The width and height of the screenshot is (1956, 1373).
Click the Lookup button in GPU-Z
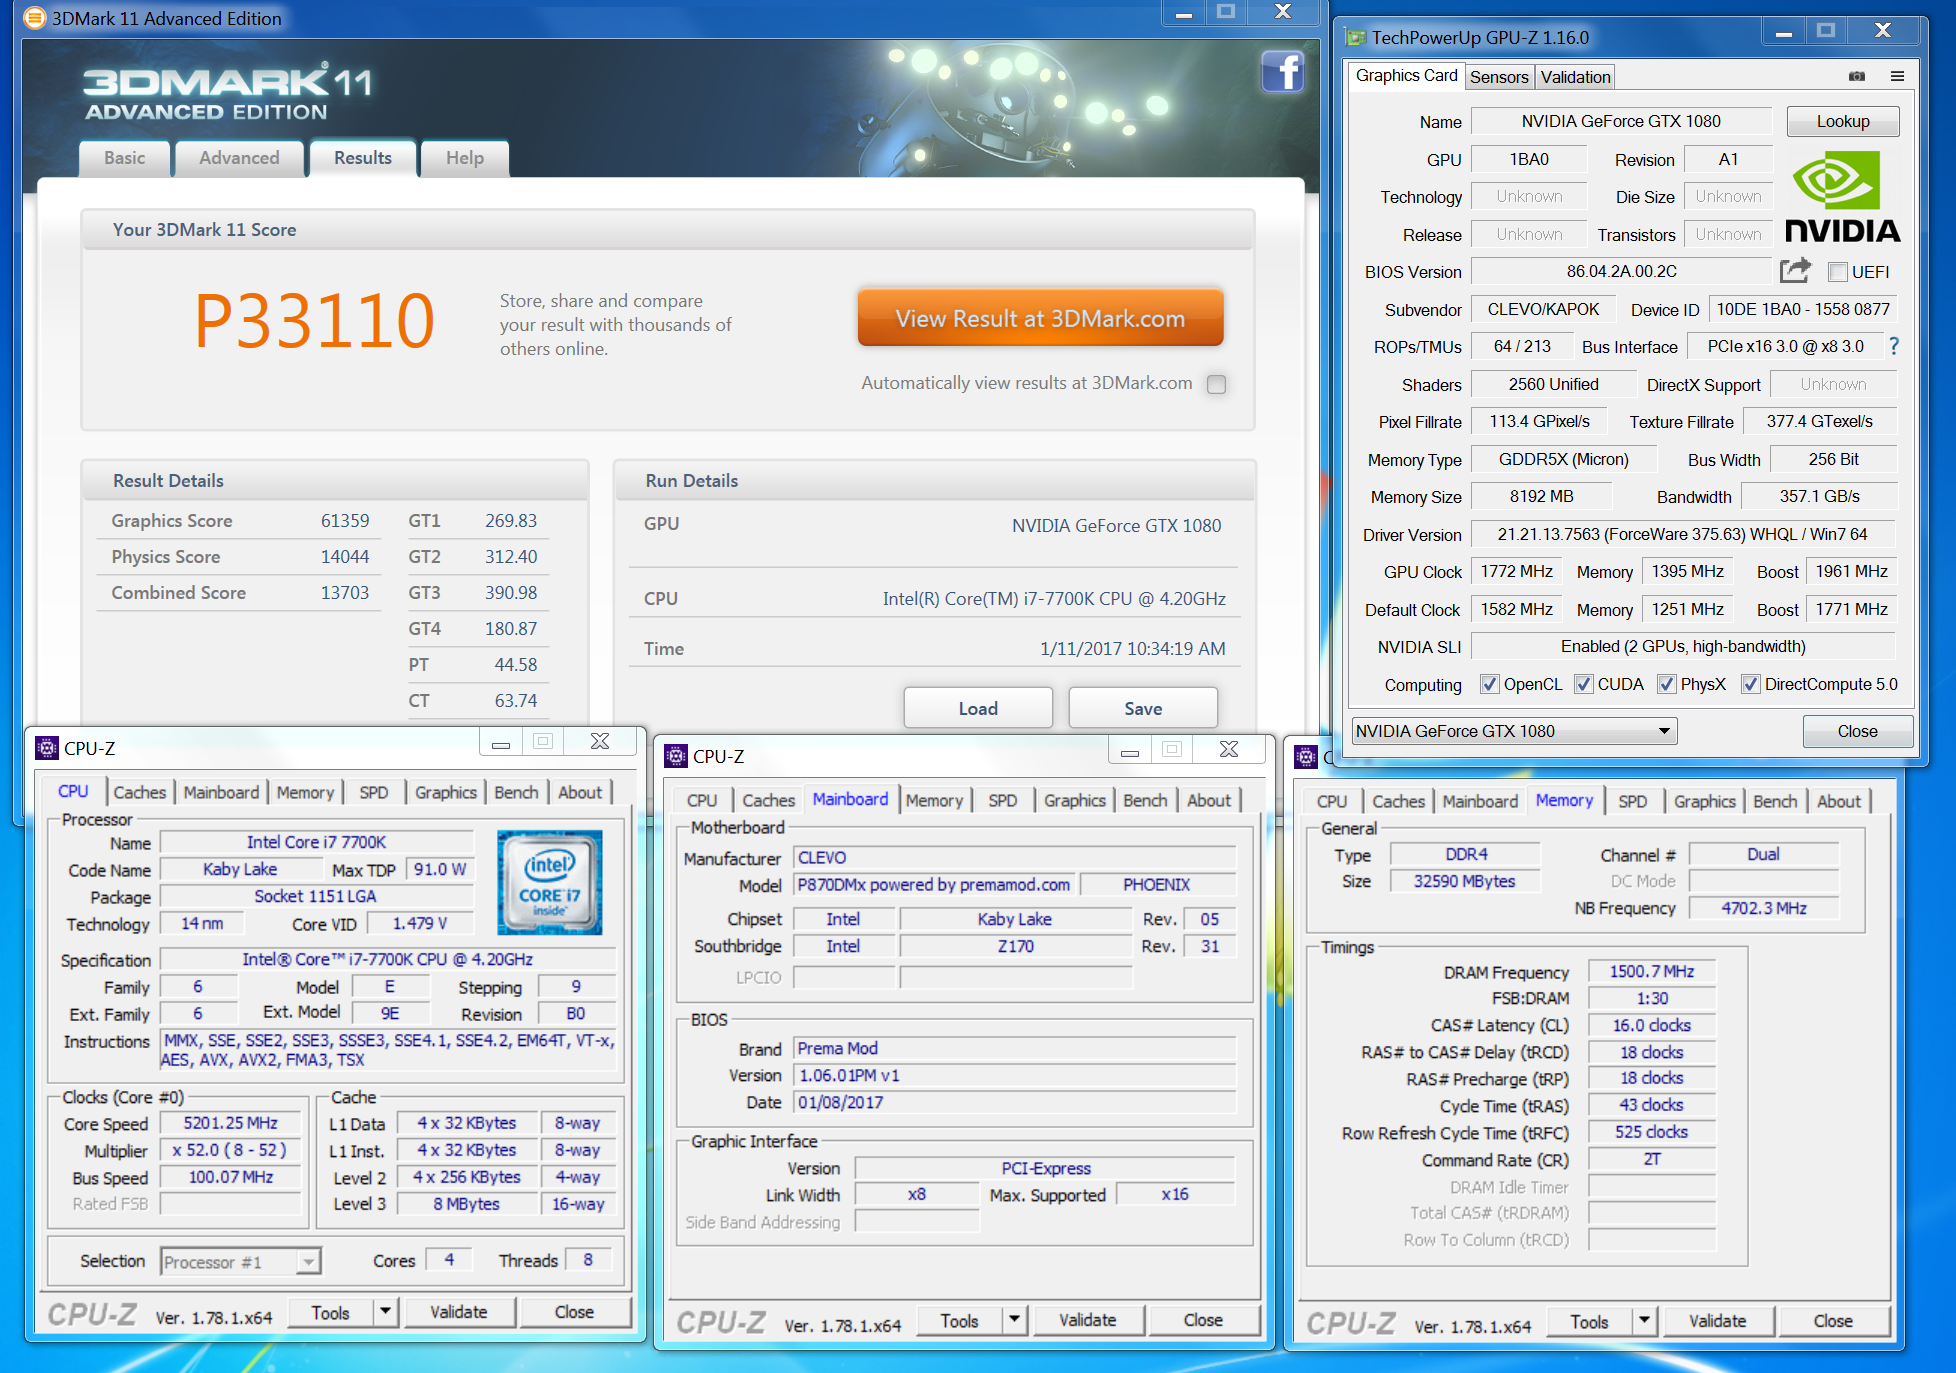[x=1842, y=121]
